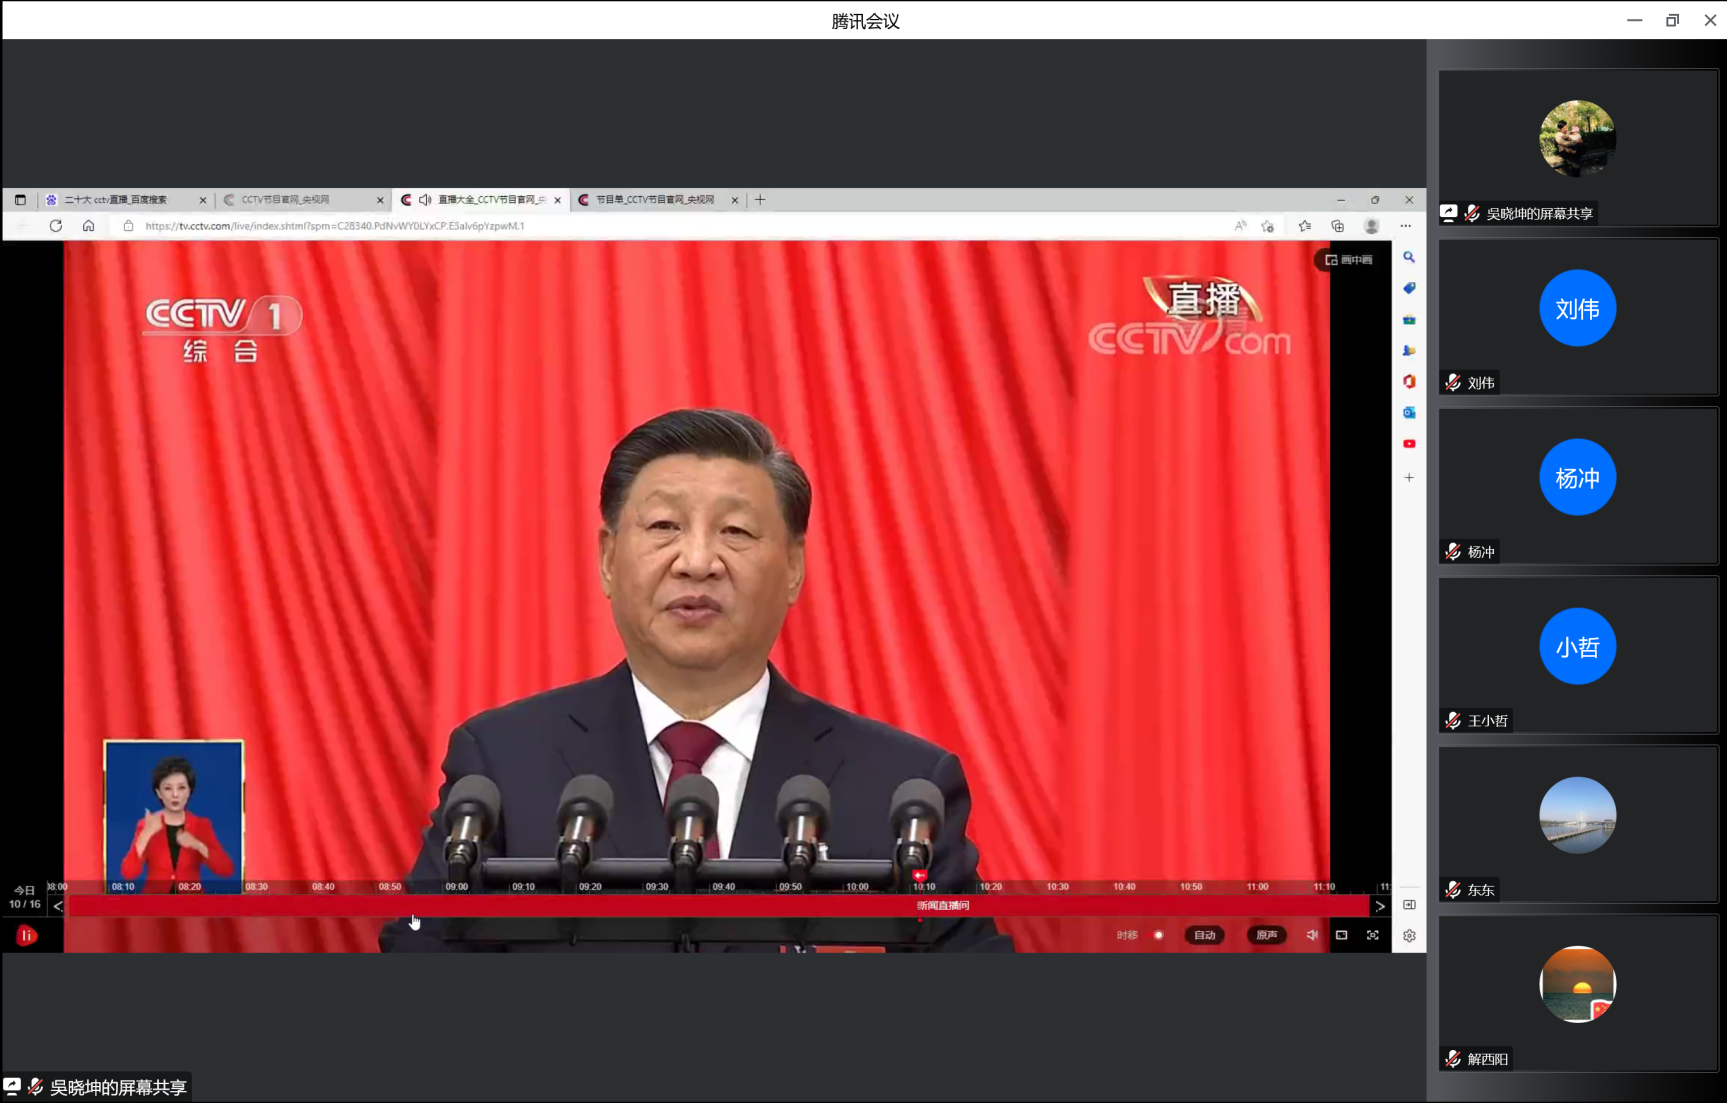
Task: Open the read aloud icon
Action: tap(1240, 226)
